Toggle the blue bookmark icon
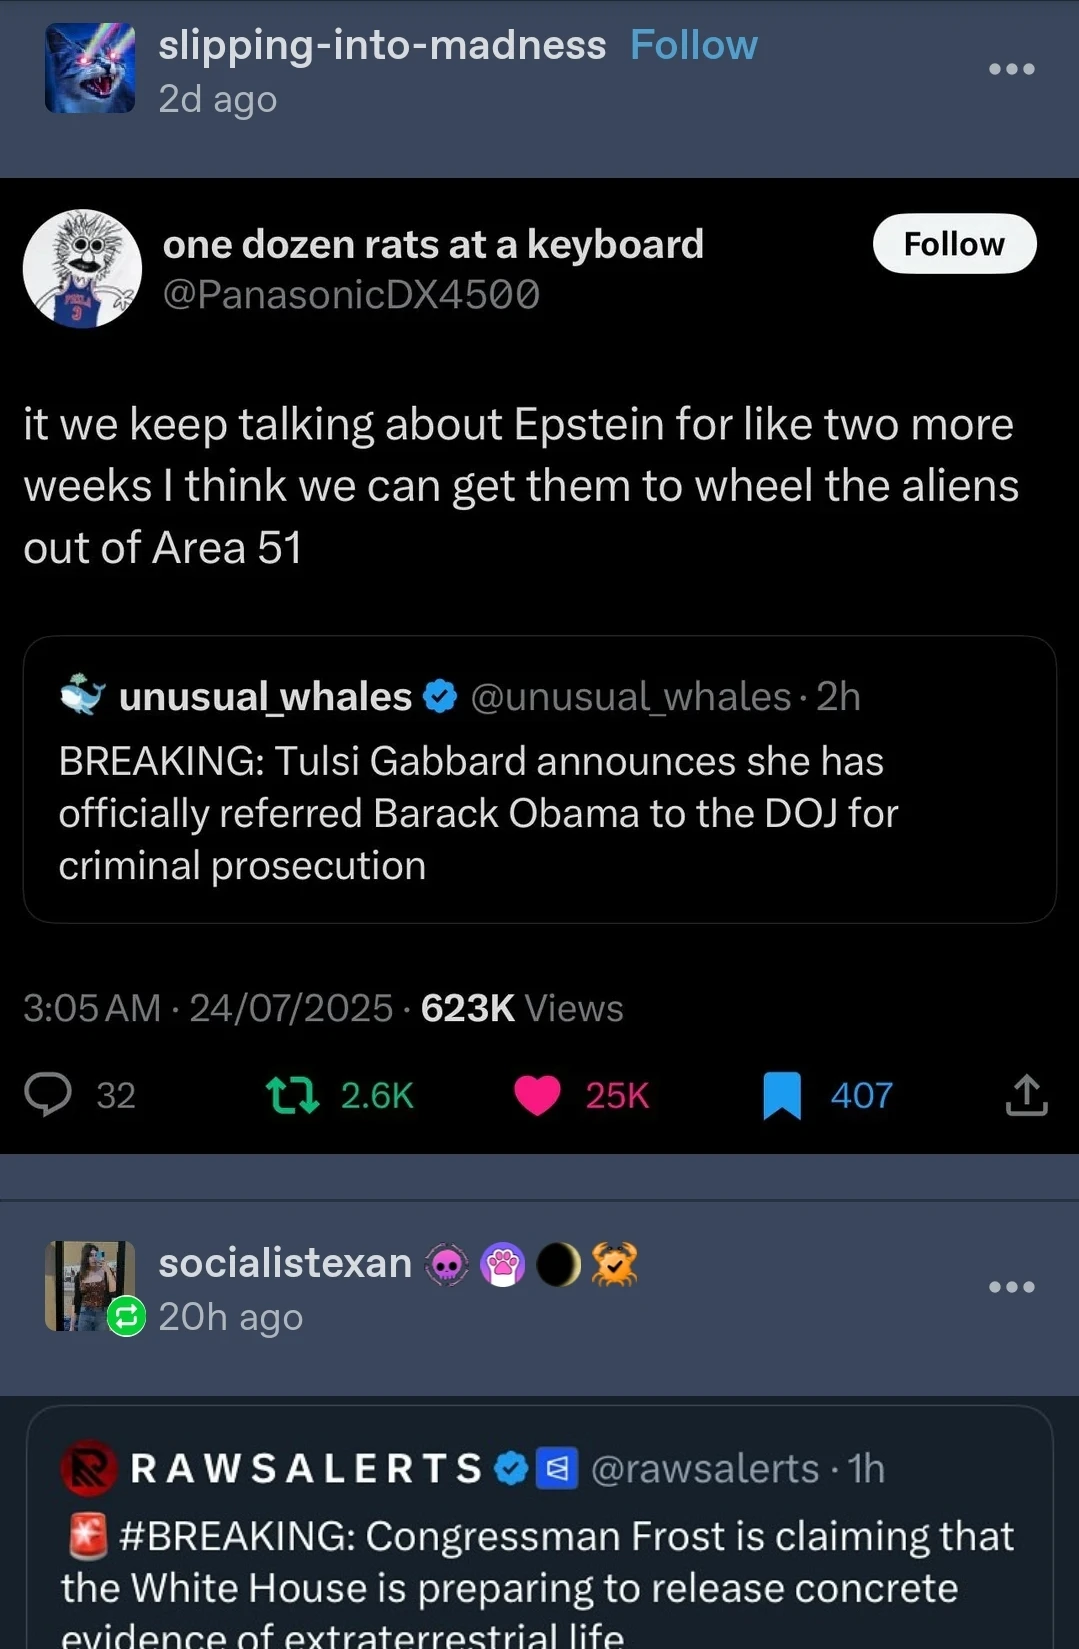 pyautogui.click(x=782, y=1095)
